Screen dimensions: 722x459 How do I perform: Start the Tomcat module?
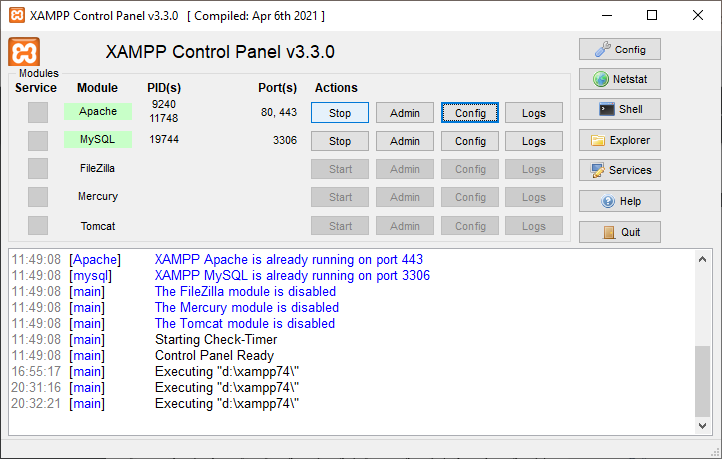[x=340, y=226]
